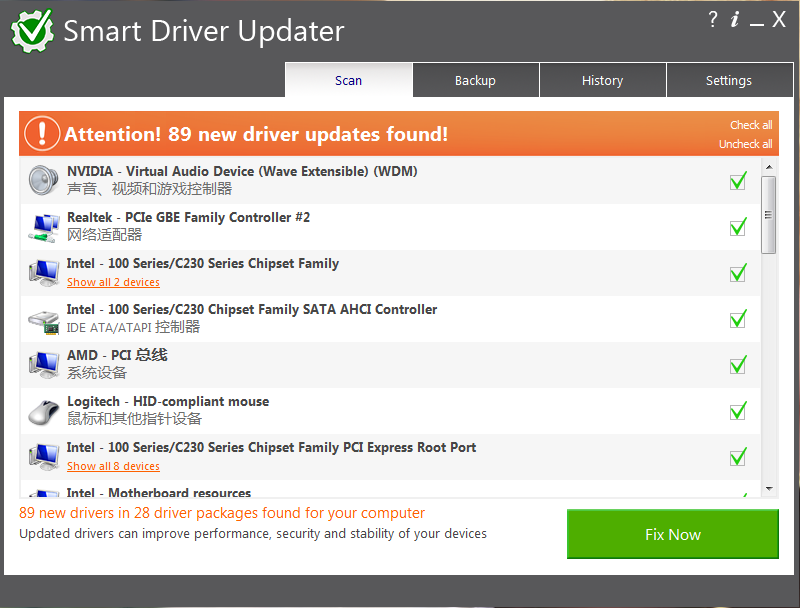The height and width of the screenshot is (608, 800).
Task: Close the window with the X
Action: point(779,19)
